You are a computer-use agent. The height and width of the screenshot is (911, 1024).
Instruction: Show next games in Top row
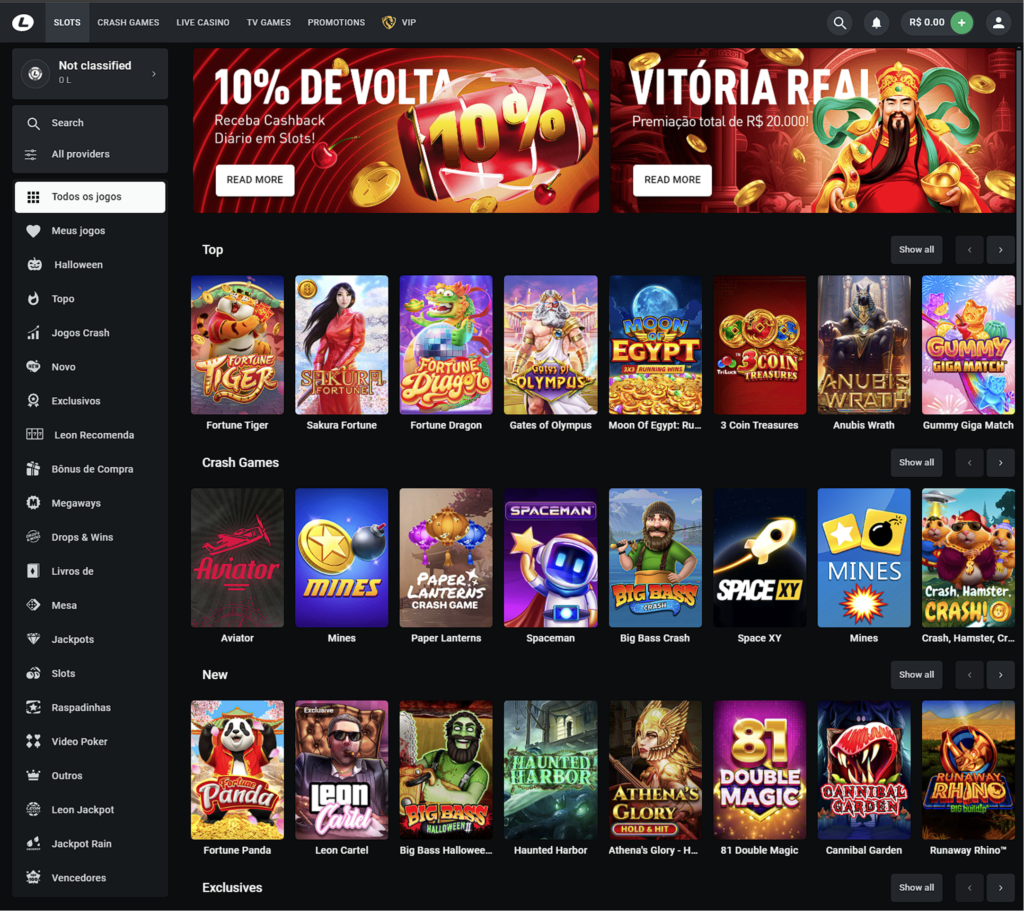point(1000,249)
